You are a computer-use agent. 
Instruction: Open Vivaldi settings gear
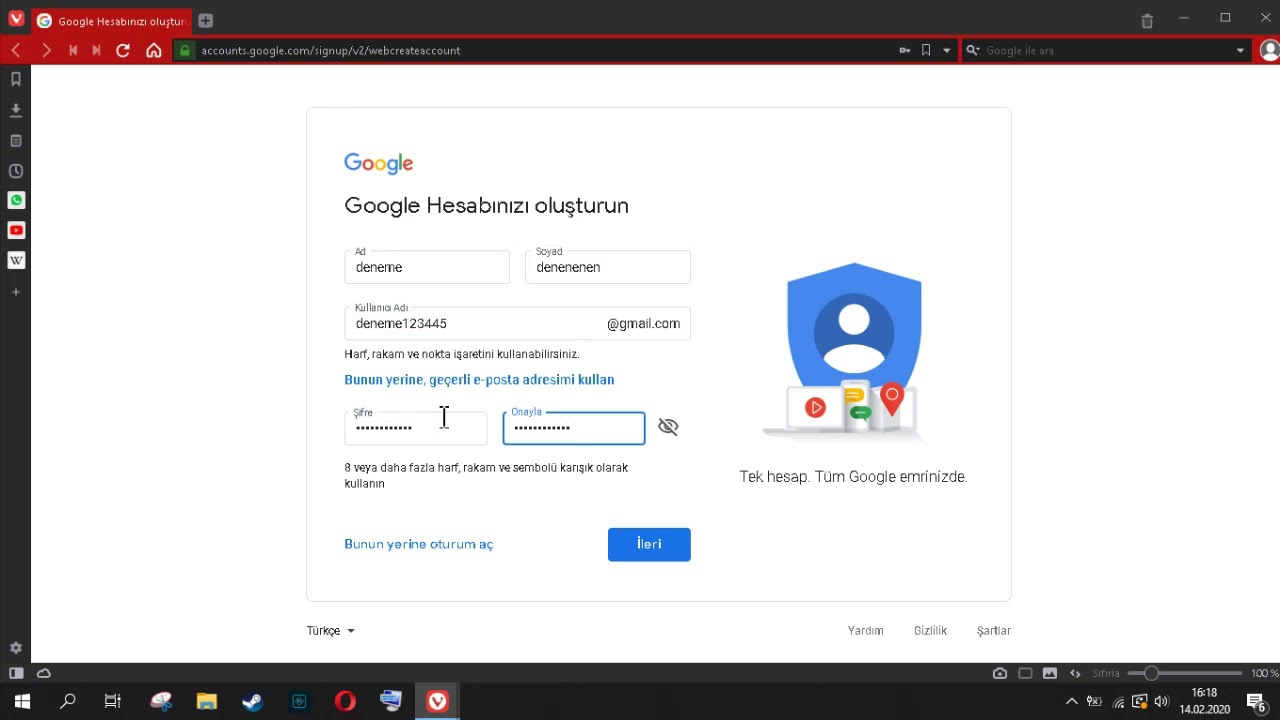pyautogui.click(x=16, y=648)
